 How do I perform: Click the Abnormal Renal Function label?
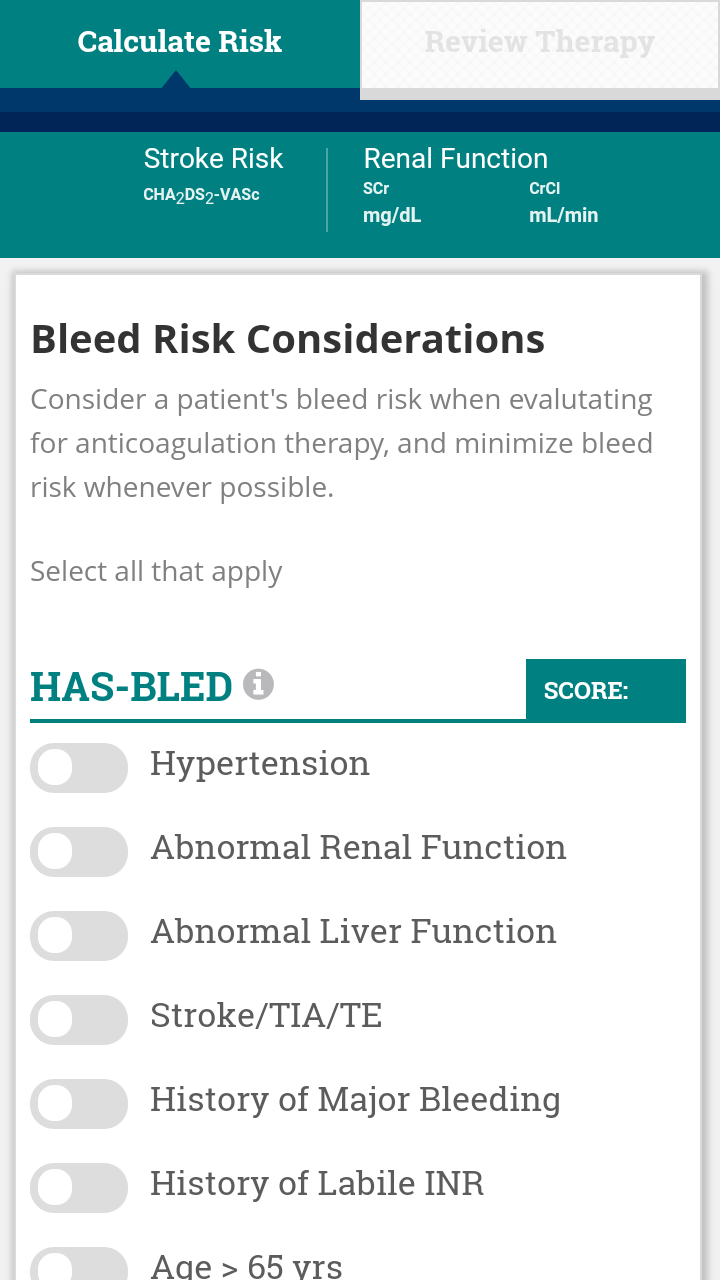pos(358,848)
